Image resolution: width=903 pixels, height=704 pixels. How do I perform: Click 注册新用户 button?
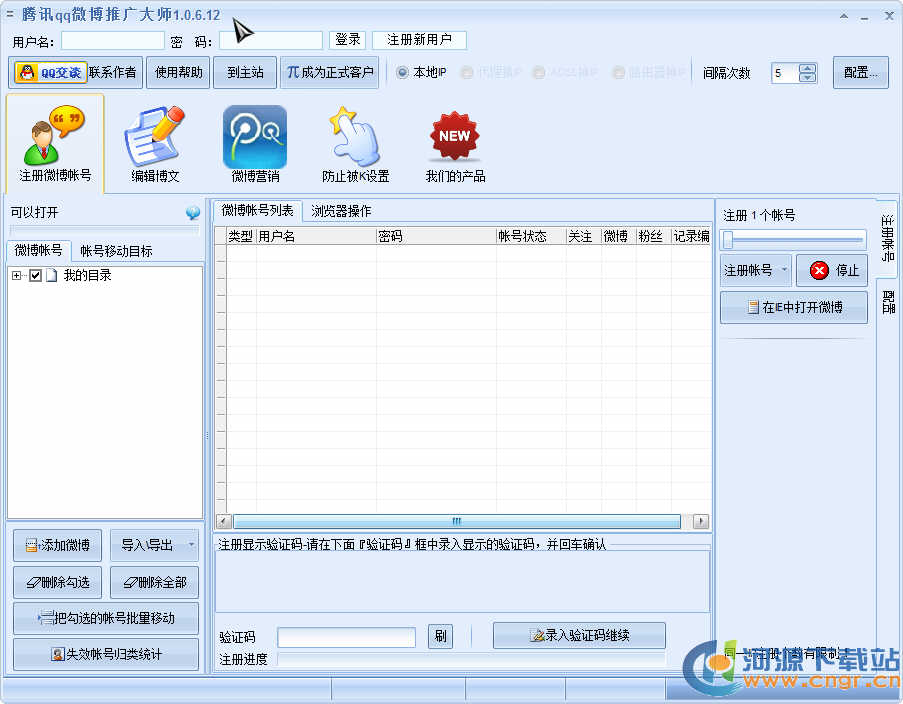419,40
